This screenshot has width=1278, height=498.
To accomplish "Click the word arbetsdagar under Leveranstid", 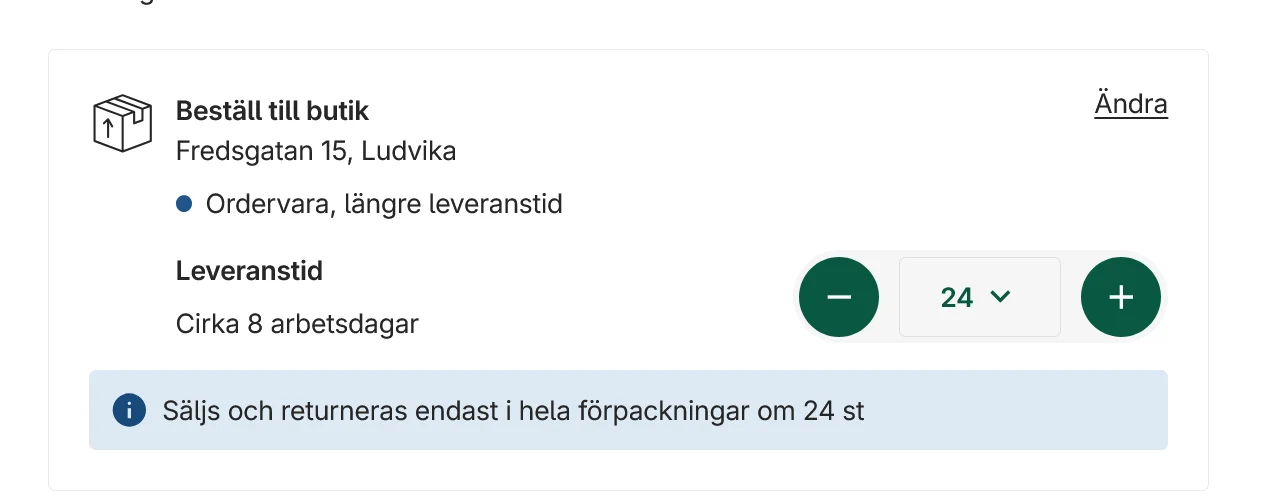I will (x=345, y=324).
